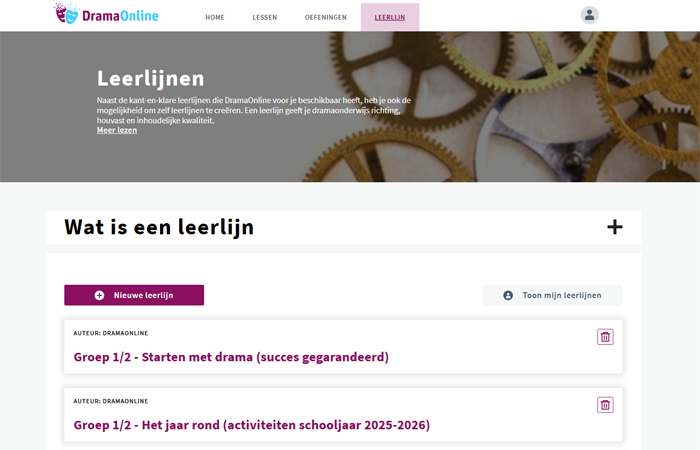Open 'Groep 1/2 - Starten met drama' leerlijn
The height and width of the screenshot is (450, 700).
(x=231, y=357)
